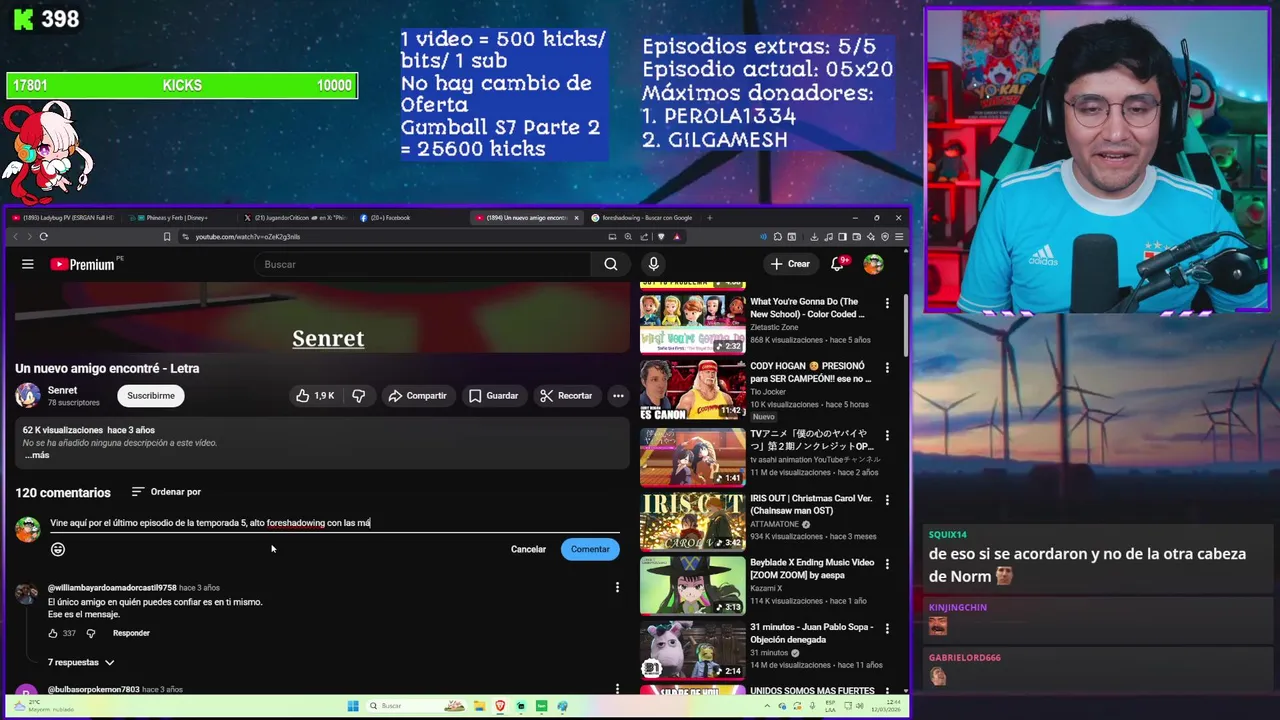The image size is (1280, 720).
Task: Open options for 31 minutos video
Action: 887,629
